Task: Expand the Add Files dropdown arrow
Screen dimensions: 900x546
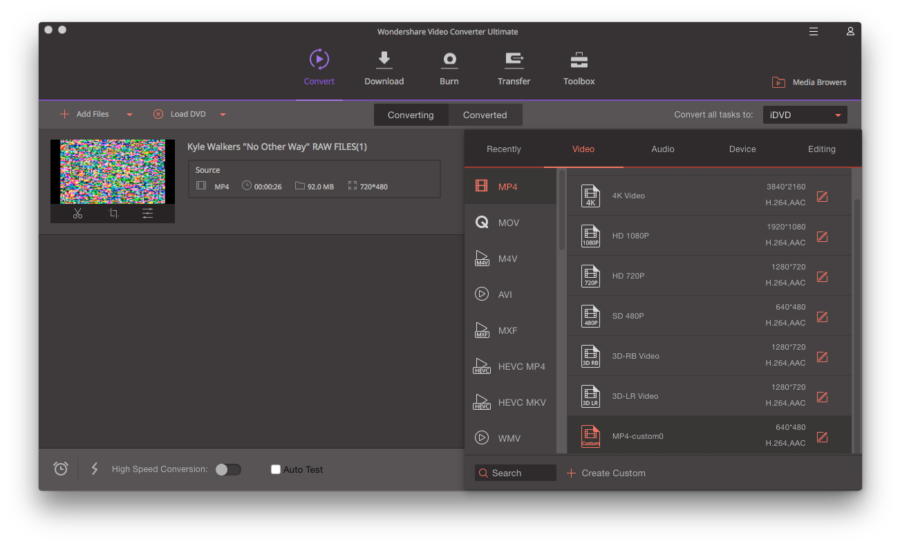Action: pyautogui.click(x=130, y=115)
